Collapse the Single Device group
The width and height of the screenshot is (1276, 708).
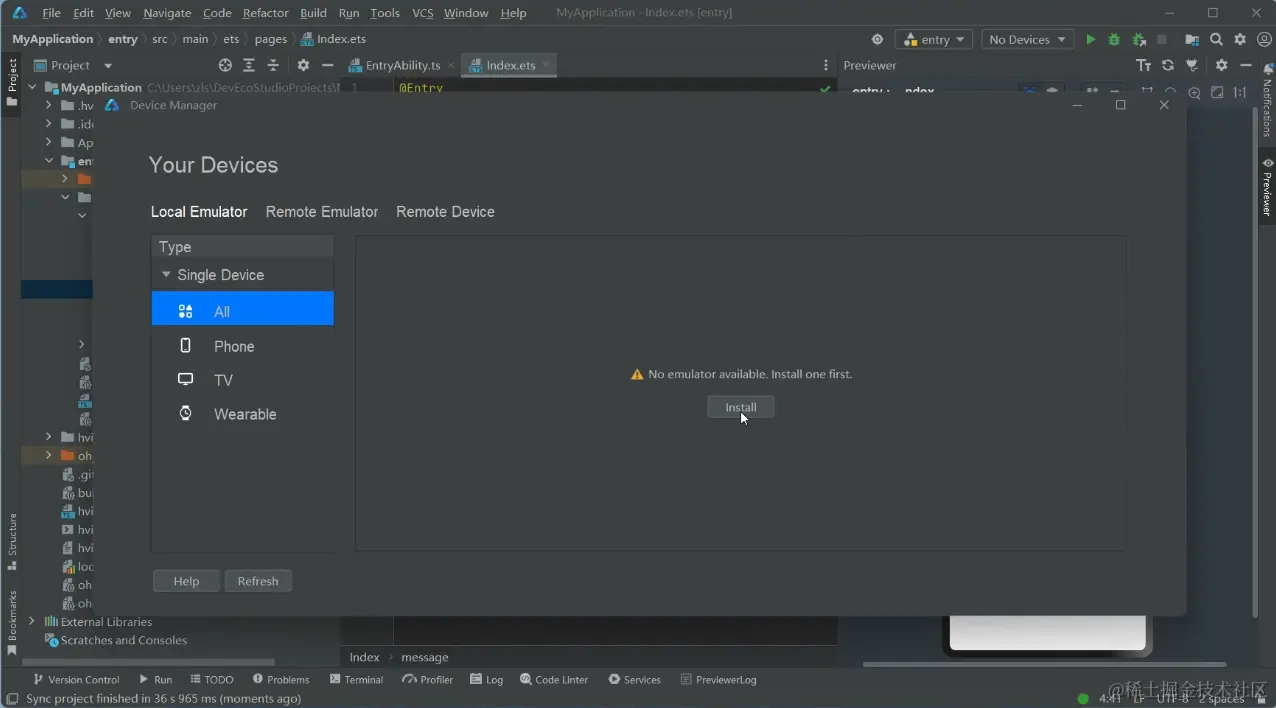pos(166,274)
